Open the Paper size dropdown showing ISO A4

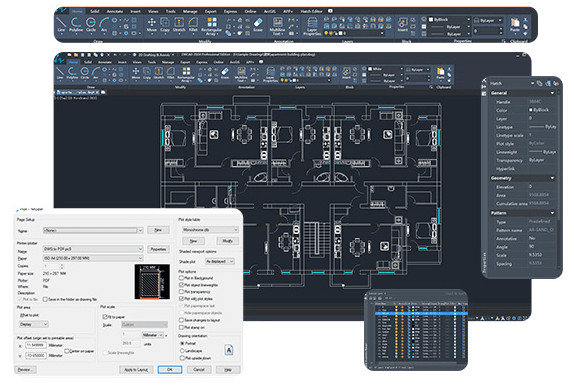(x=93, y=258)
